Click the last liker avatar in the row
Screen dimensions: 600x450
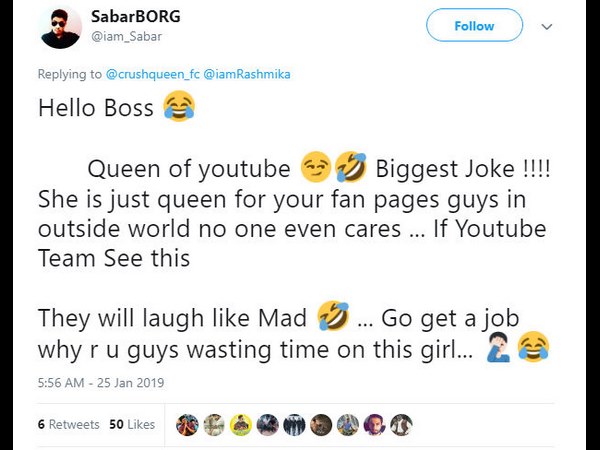pyautogui.click(x=401, y=424)
